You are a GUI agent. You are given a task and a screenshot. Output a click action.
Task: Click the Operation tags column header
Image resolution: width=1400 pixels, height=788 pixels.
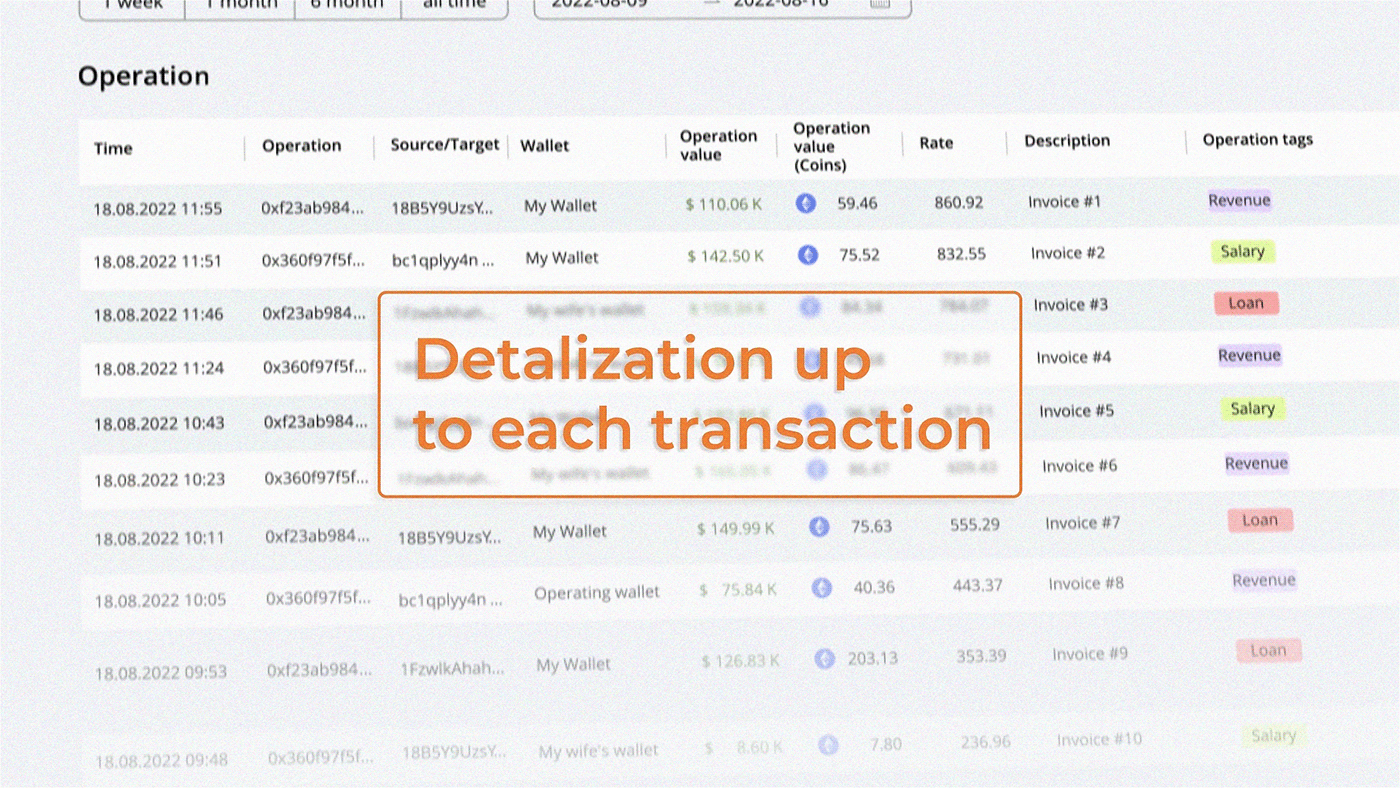point(1257,140)
